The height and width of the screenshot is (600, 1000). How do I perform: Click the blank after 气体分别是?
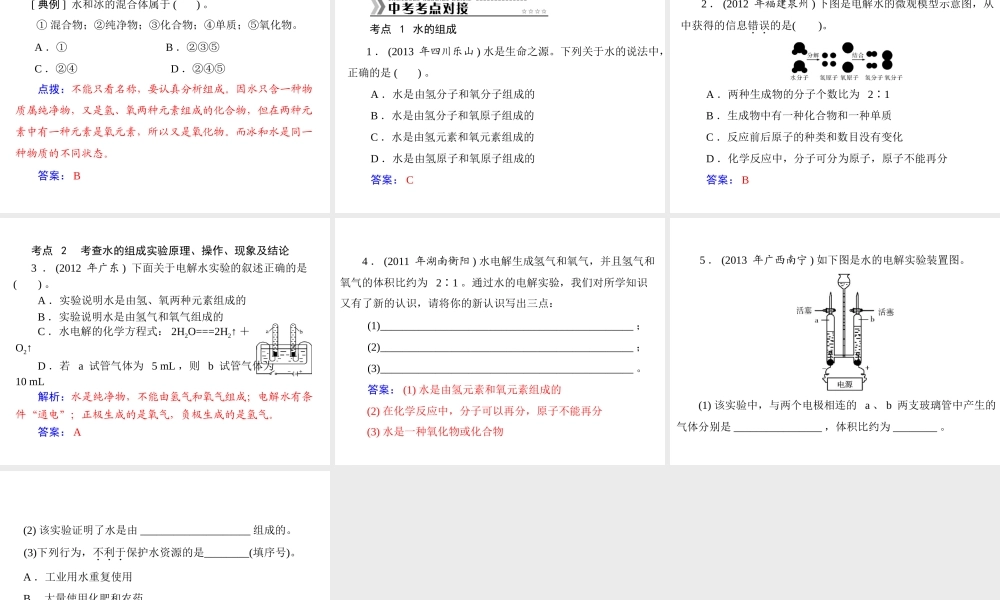[x=777, y=427]
